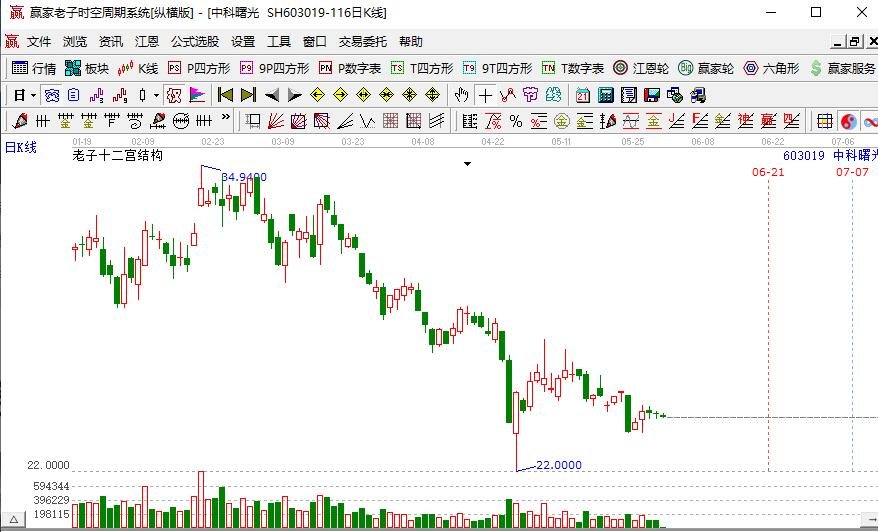Open the 9T四方形 tool
Image resolution: width=878 pixels, height=532 pixels.
(497, 68)
